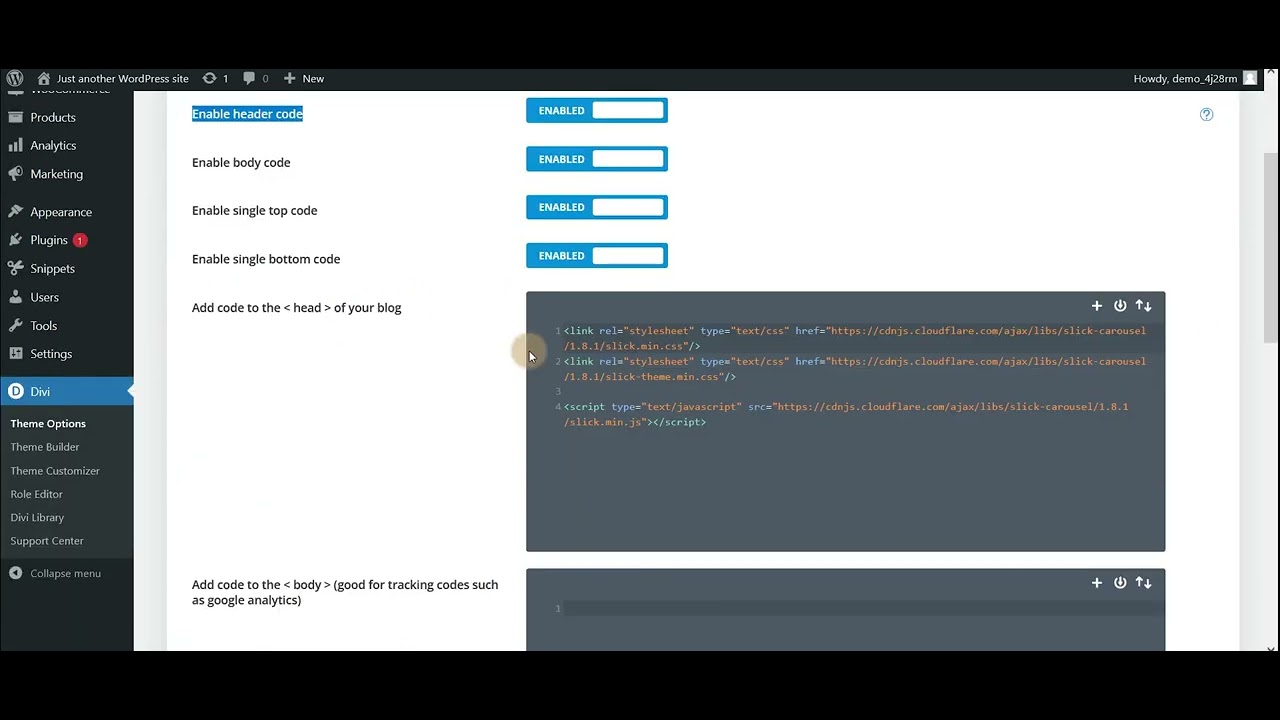Toggle Enable single bottom code switch

(x=597, y=256)
